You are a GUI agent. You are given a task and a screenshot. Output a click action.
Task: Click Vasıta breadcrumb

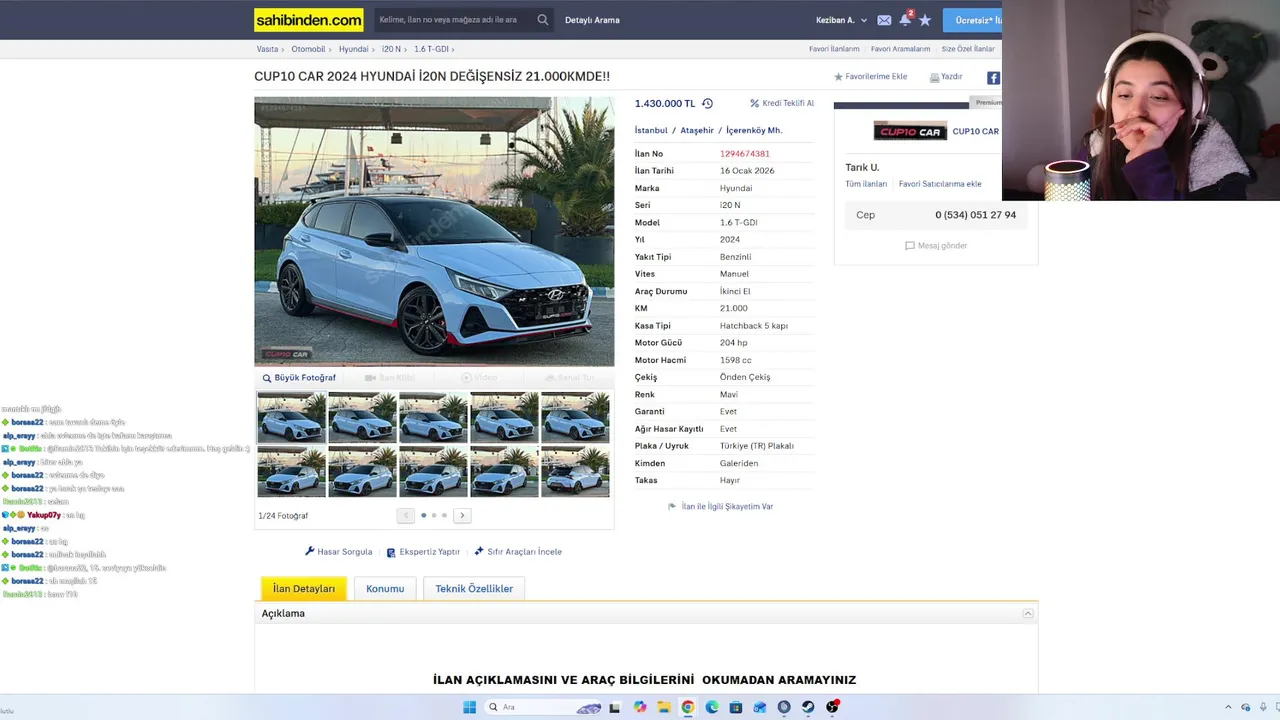coord(267,49)
